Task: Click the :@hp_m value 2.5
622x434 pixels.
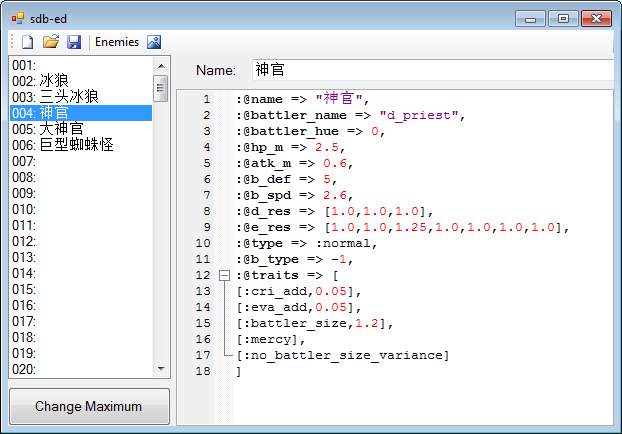Action: coord(327,147)
